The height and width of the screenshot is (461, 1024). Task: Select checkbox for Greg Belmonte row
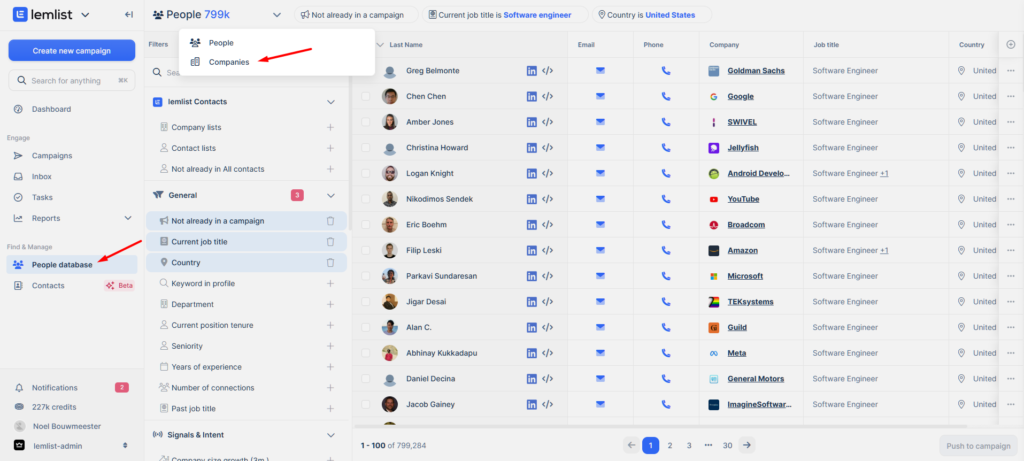coord(365,71)
